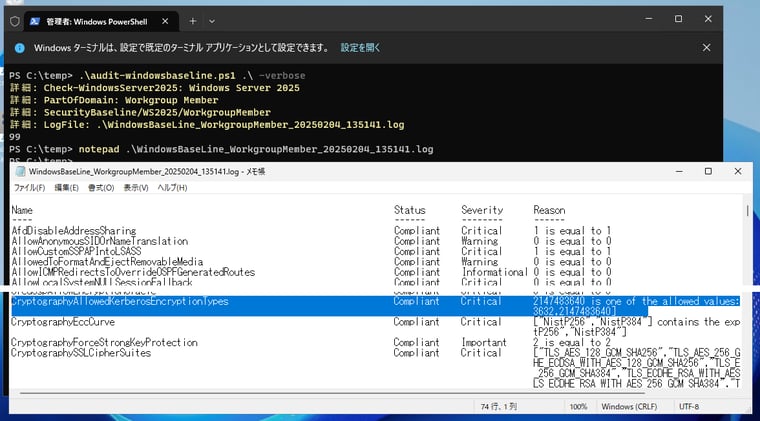Click the Informational severity value

(x=494, y=272)
